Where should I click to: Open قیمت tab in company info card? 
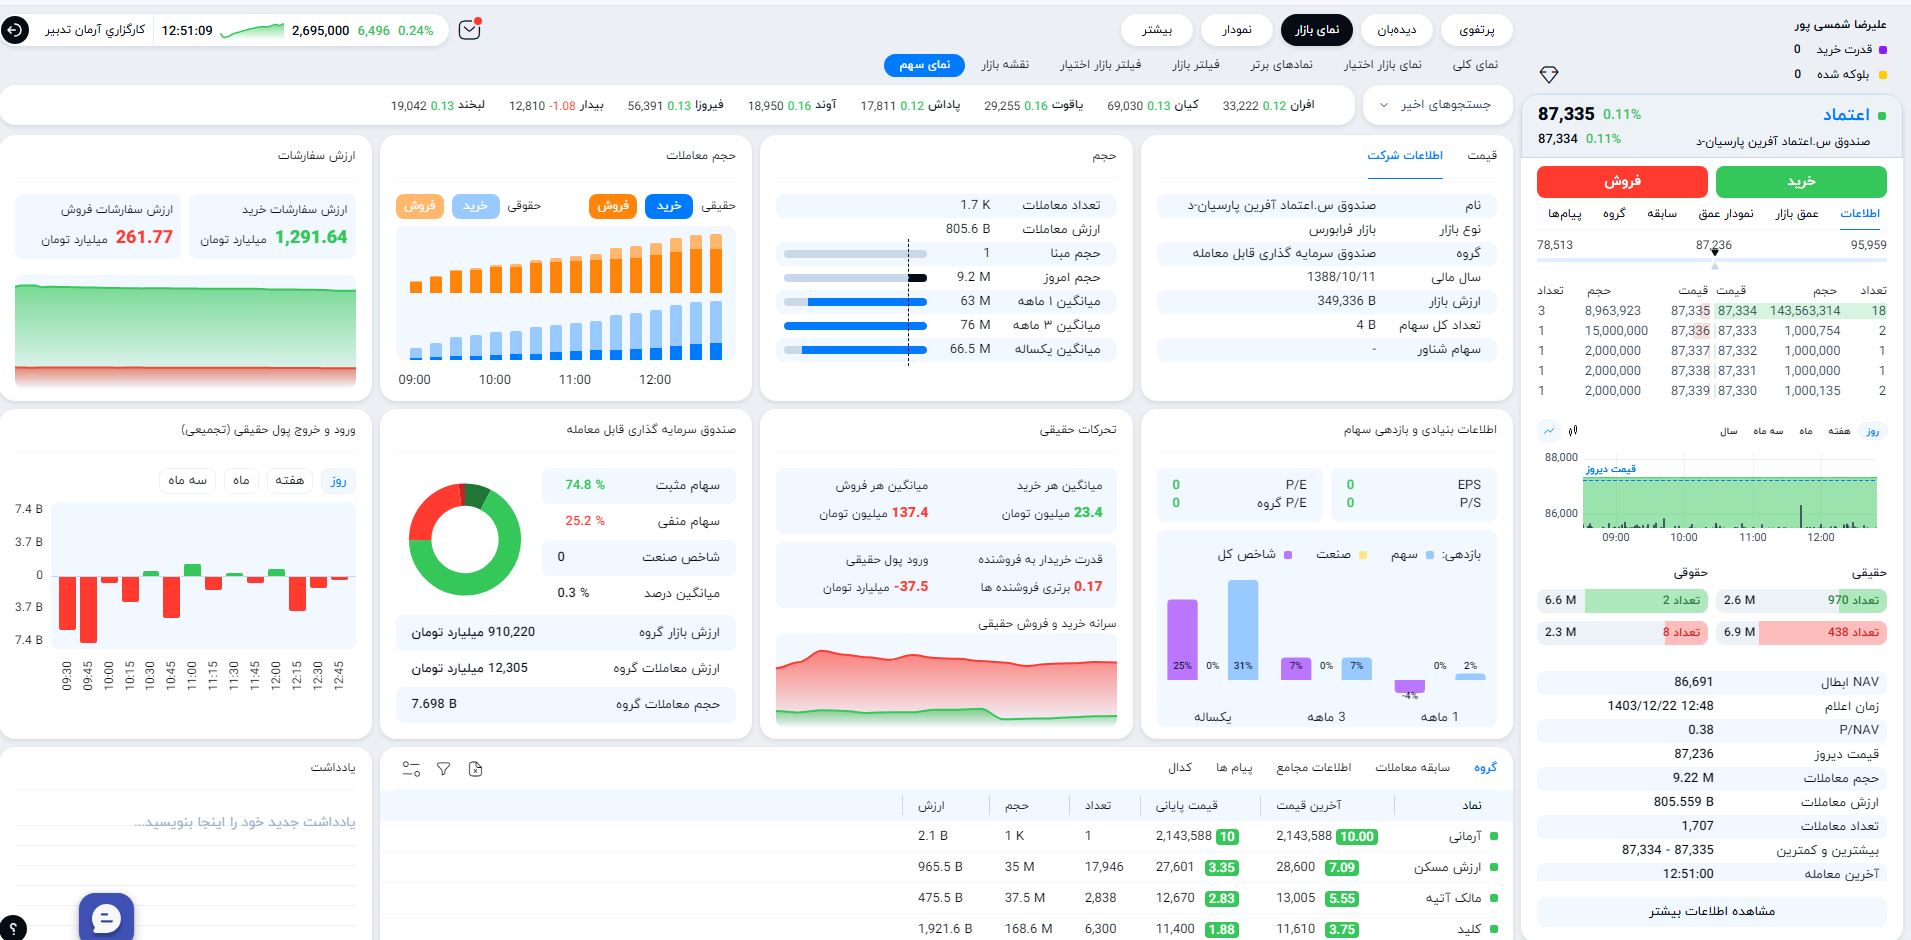click(1482, 156)
